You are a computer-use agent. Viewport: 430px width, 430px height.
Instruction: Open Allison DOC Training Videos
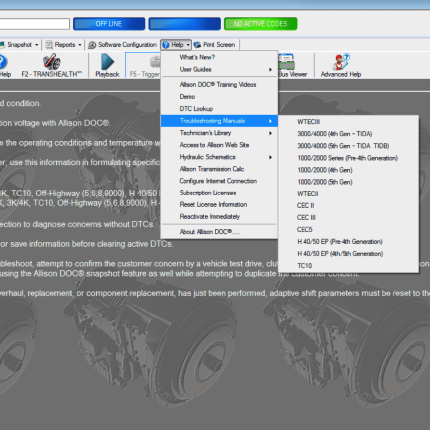click(219, 85)
